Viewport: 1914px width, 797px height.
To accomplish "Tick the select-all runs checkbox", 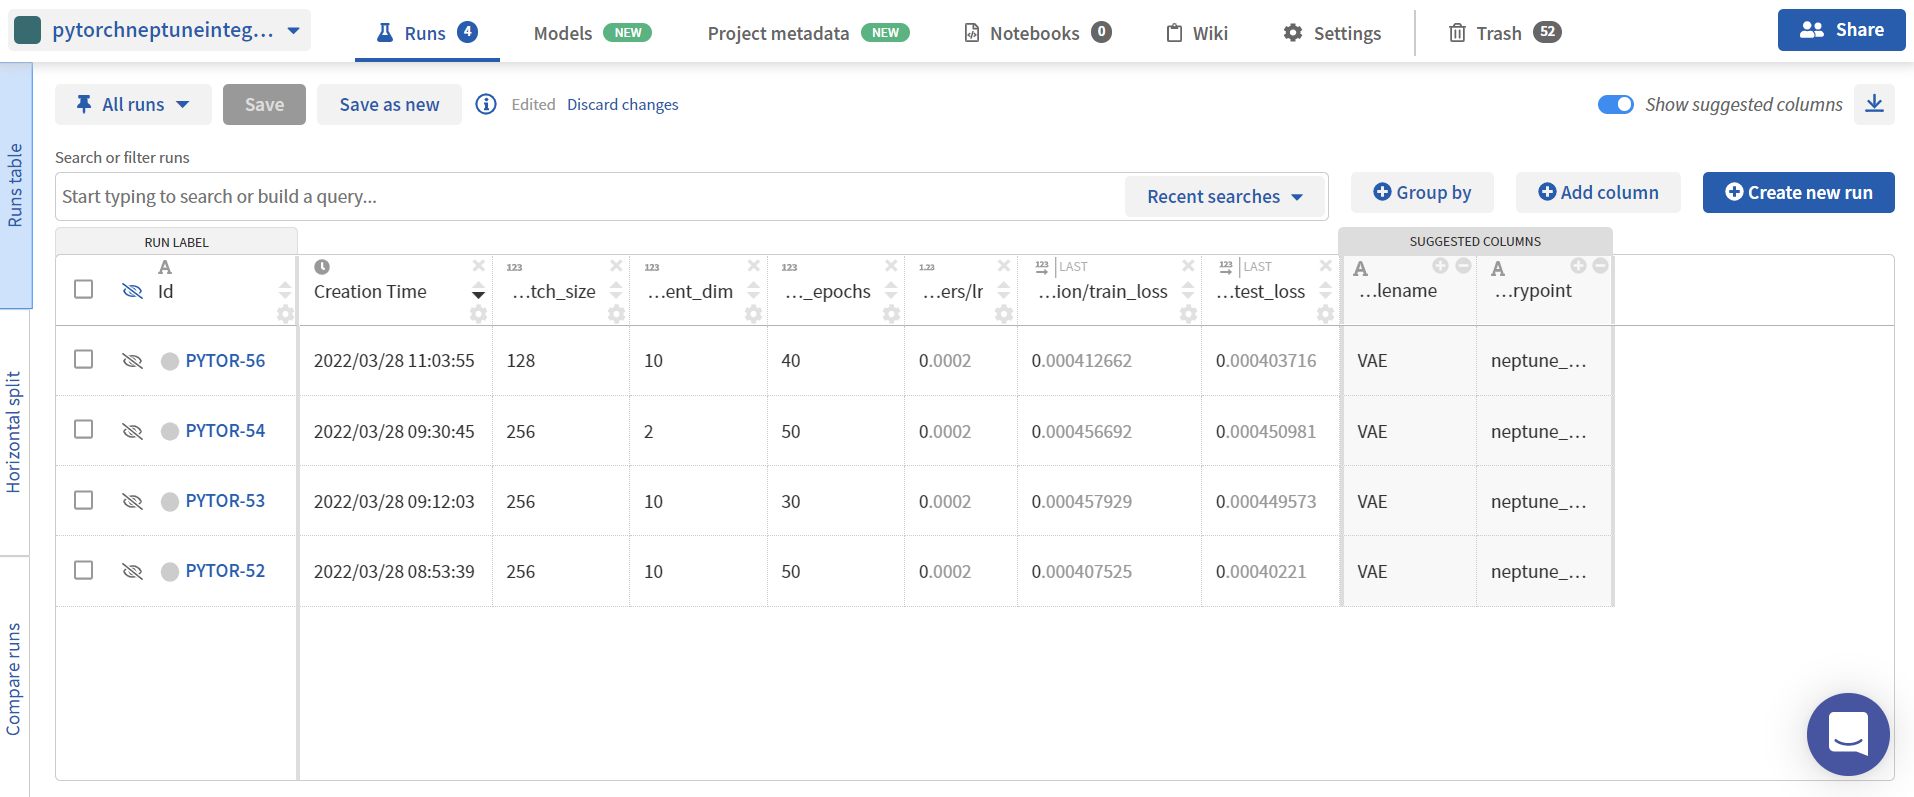I will 84,289.
